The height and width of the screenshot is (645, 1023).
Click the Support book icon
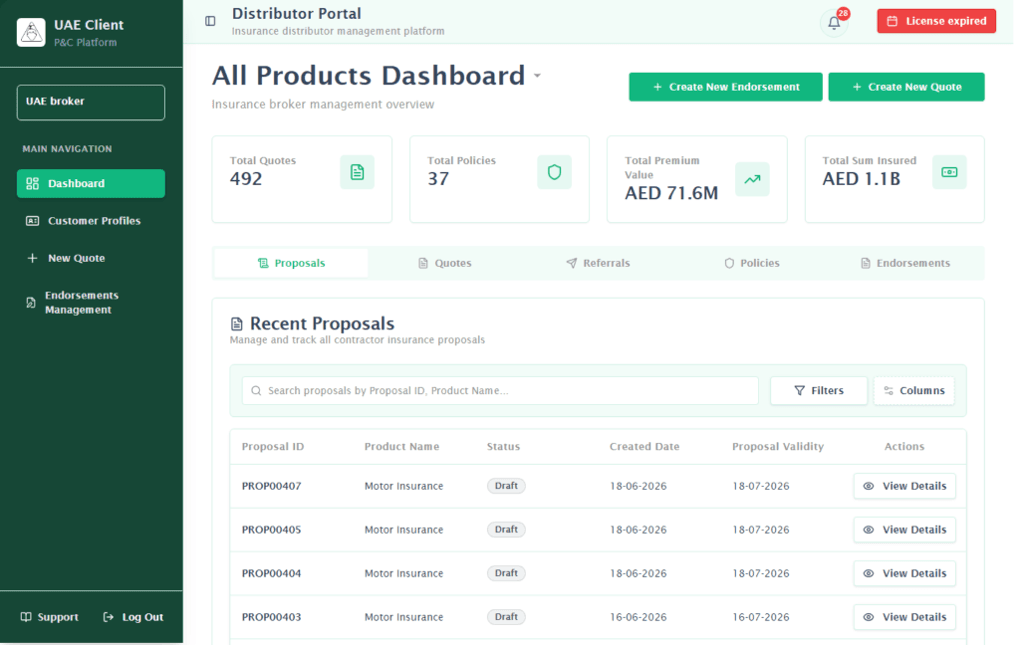[26, 617]
